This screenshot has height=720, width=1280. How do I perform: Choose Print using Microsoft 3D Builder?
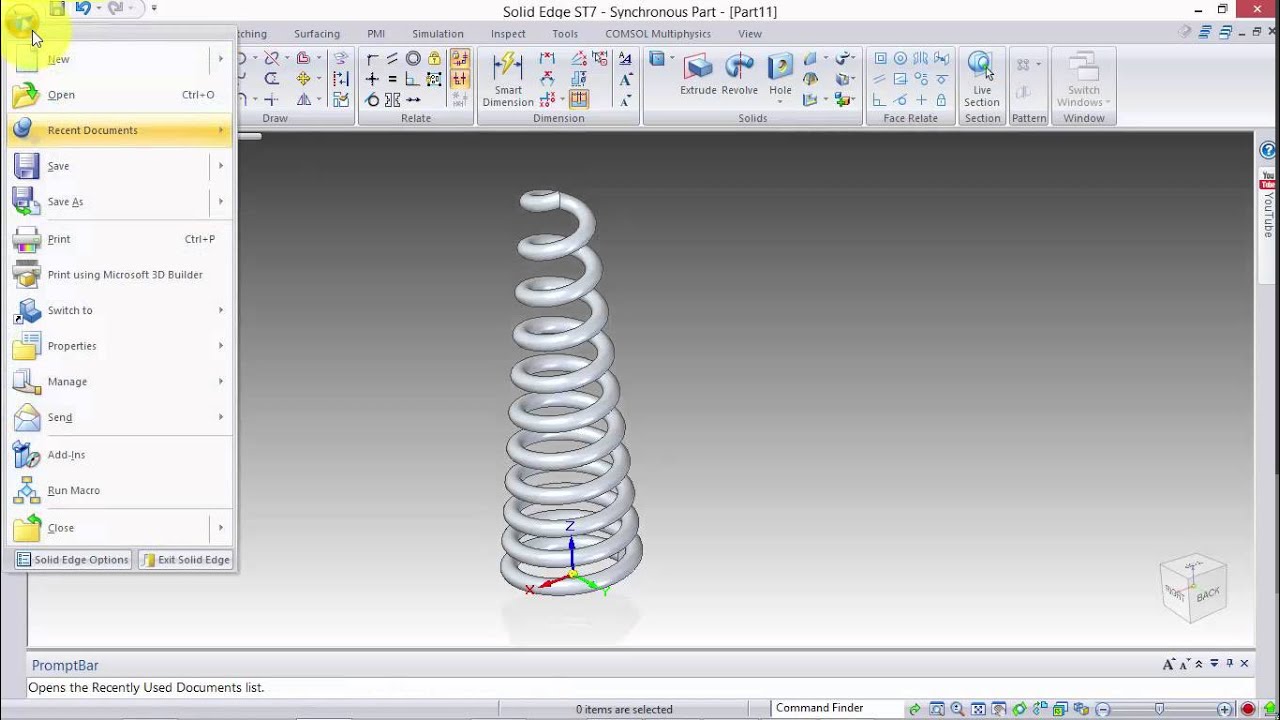point(120,275)
